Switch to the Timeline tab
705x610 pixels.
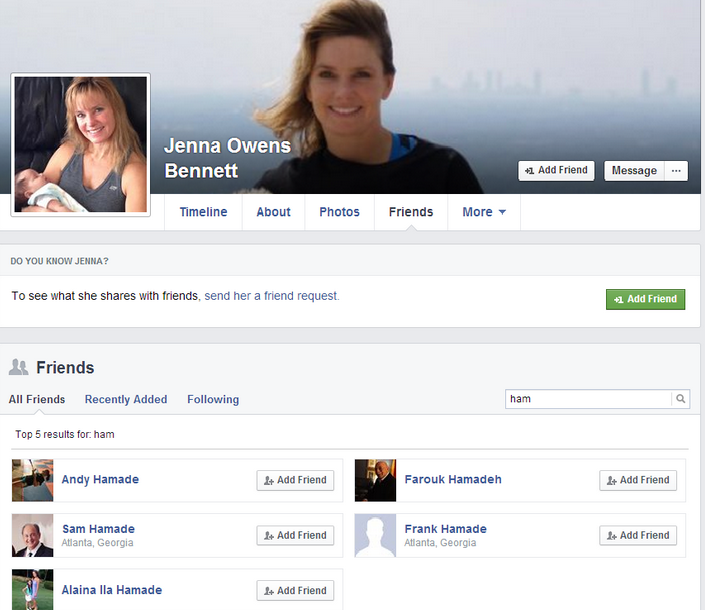coord(203,212)
